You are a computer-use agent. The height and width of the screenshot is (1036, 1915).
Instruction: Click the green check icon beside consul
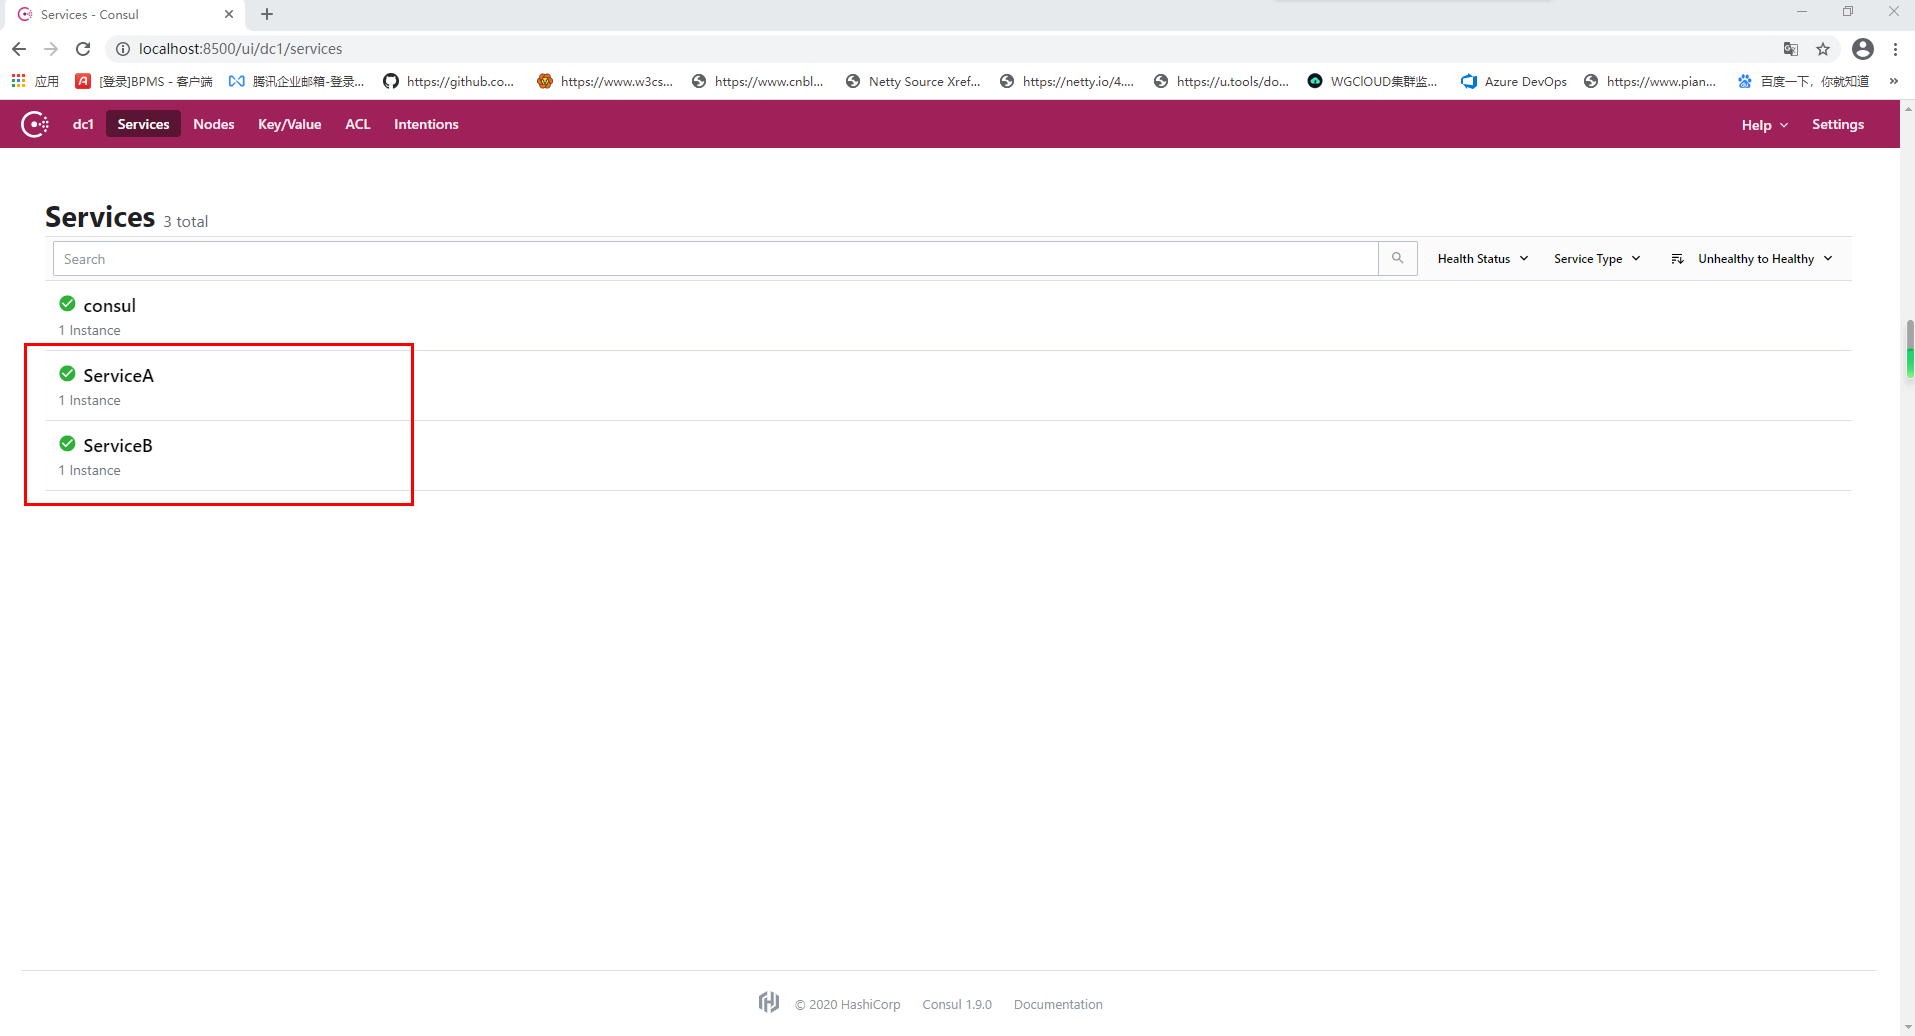coord(67,304)
